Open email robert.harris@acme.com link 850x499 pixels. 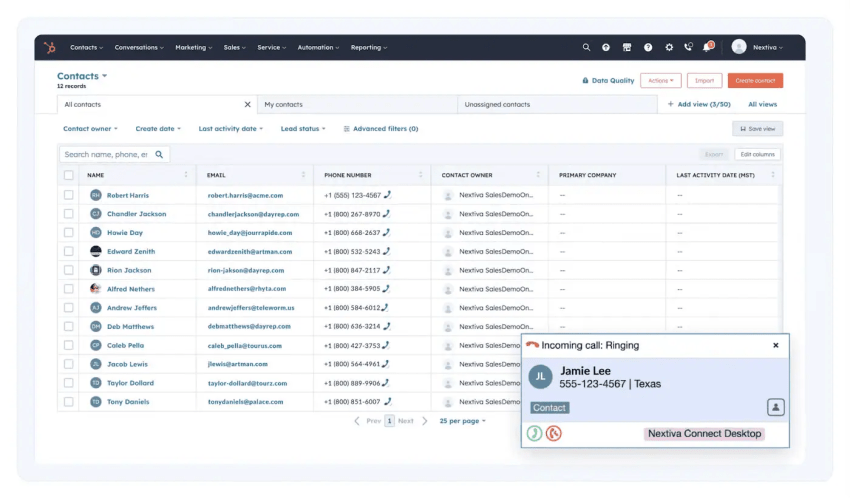pyautogui.click(x=245, y=195)
